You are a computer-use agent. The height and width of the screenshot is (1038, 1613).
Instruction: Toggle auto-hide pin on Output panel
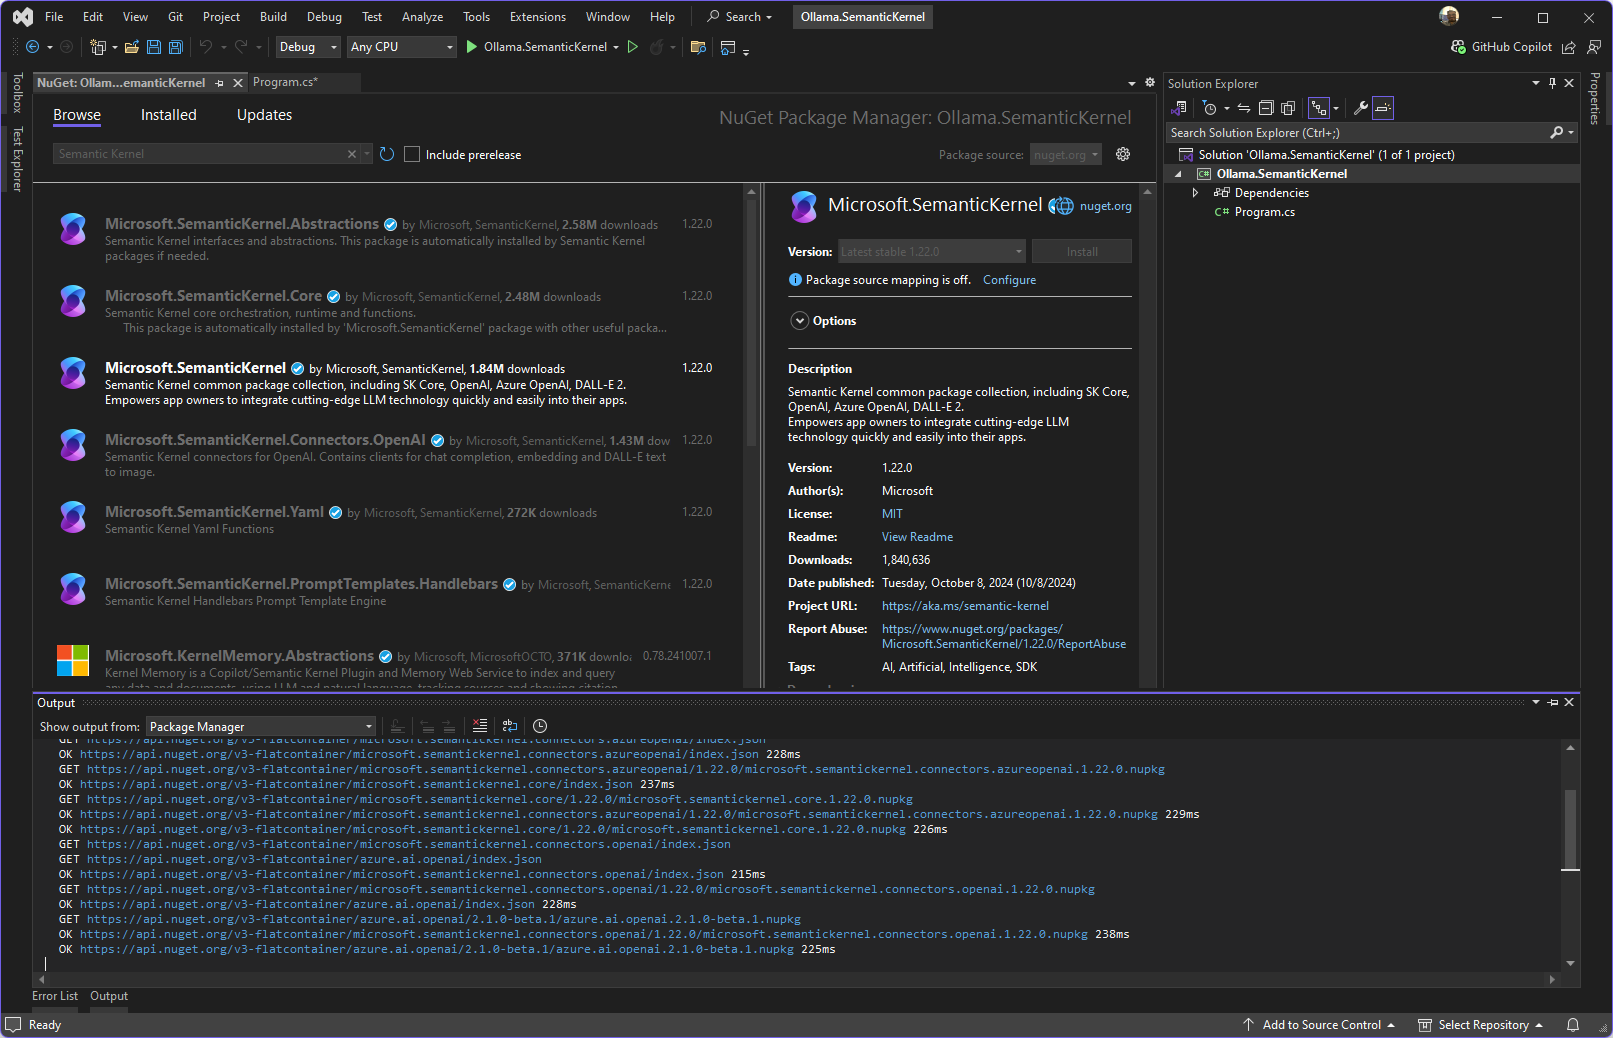tap(1553, 703)
